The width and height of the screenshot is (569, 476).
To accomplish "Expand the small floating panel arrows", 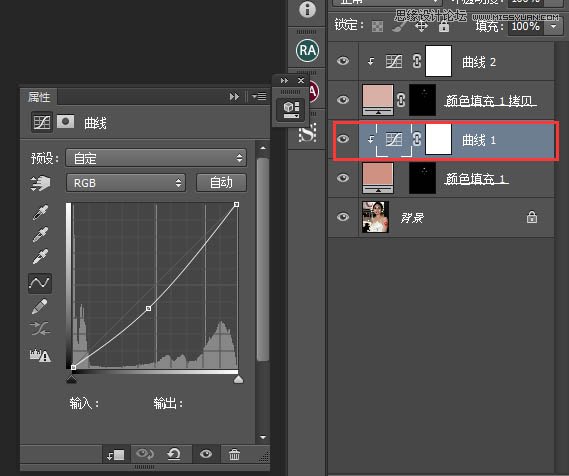I will [x=284, y=81].
